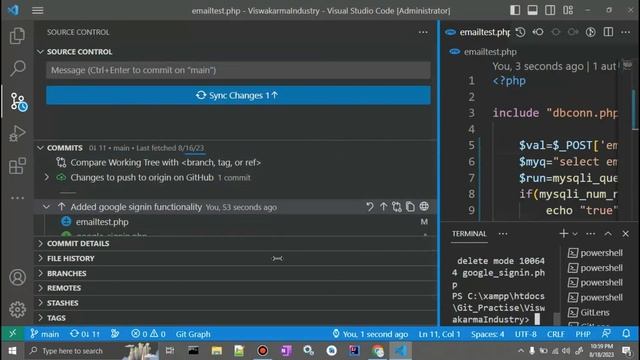Expand Changes to push to origin on GitHub
640x360 pixels.
tap(47, 178)
